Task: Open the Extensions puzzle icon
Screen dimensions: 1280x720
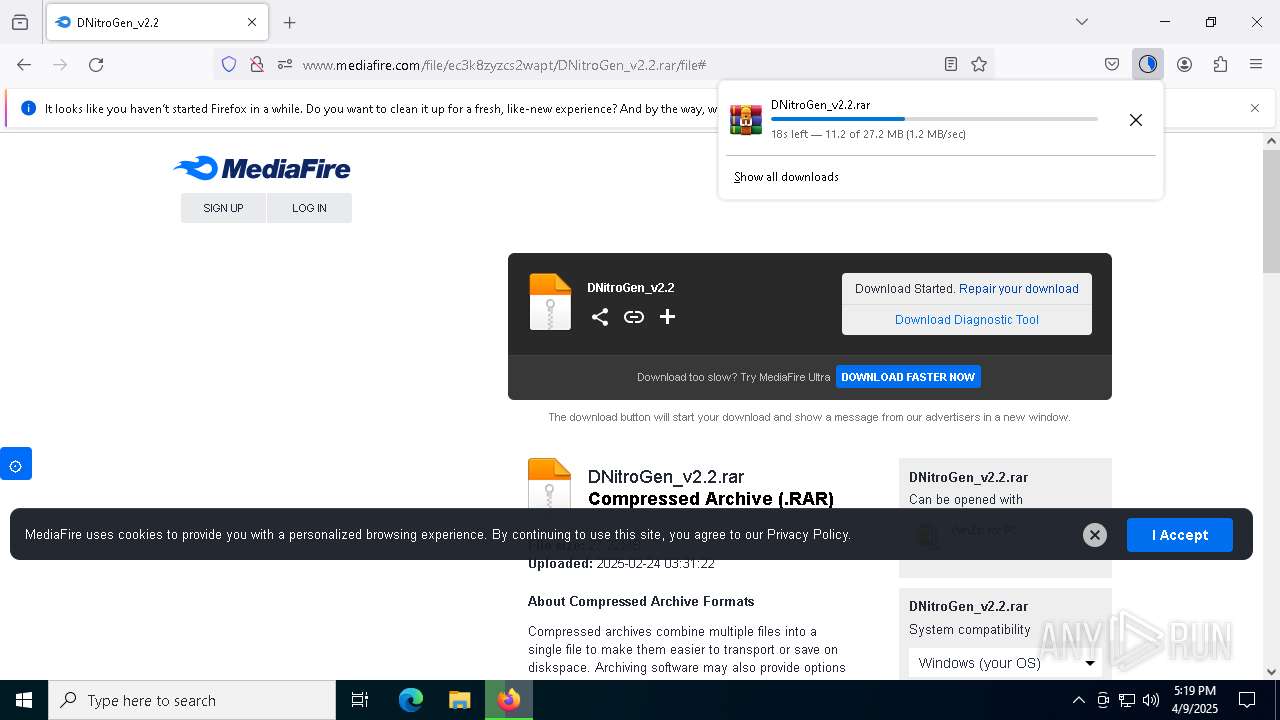Action: click(x=1220, y=64)
